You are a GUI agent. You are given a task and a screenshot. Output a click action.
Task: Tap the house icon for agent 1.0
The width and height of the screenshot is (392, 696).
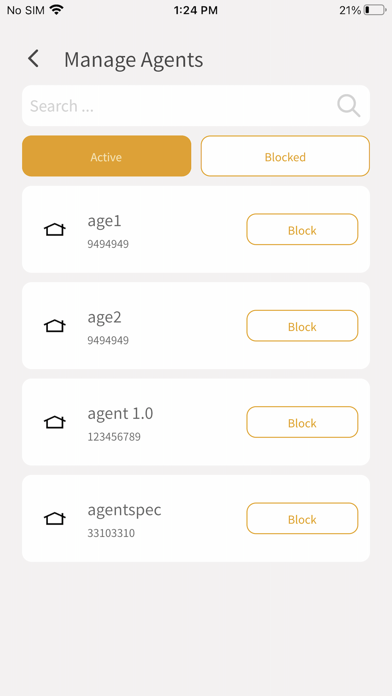(x=55, y=422)
